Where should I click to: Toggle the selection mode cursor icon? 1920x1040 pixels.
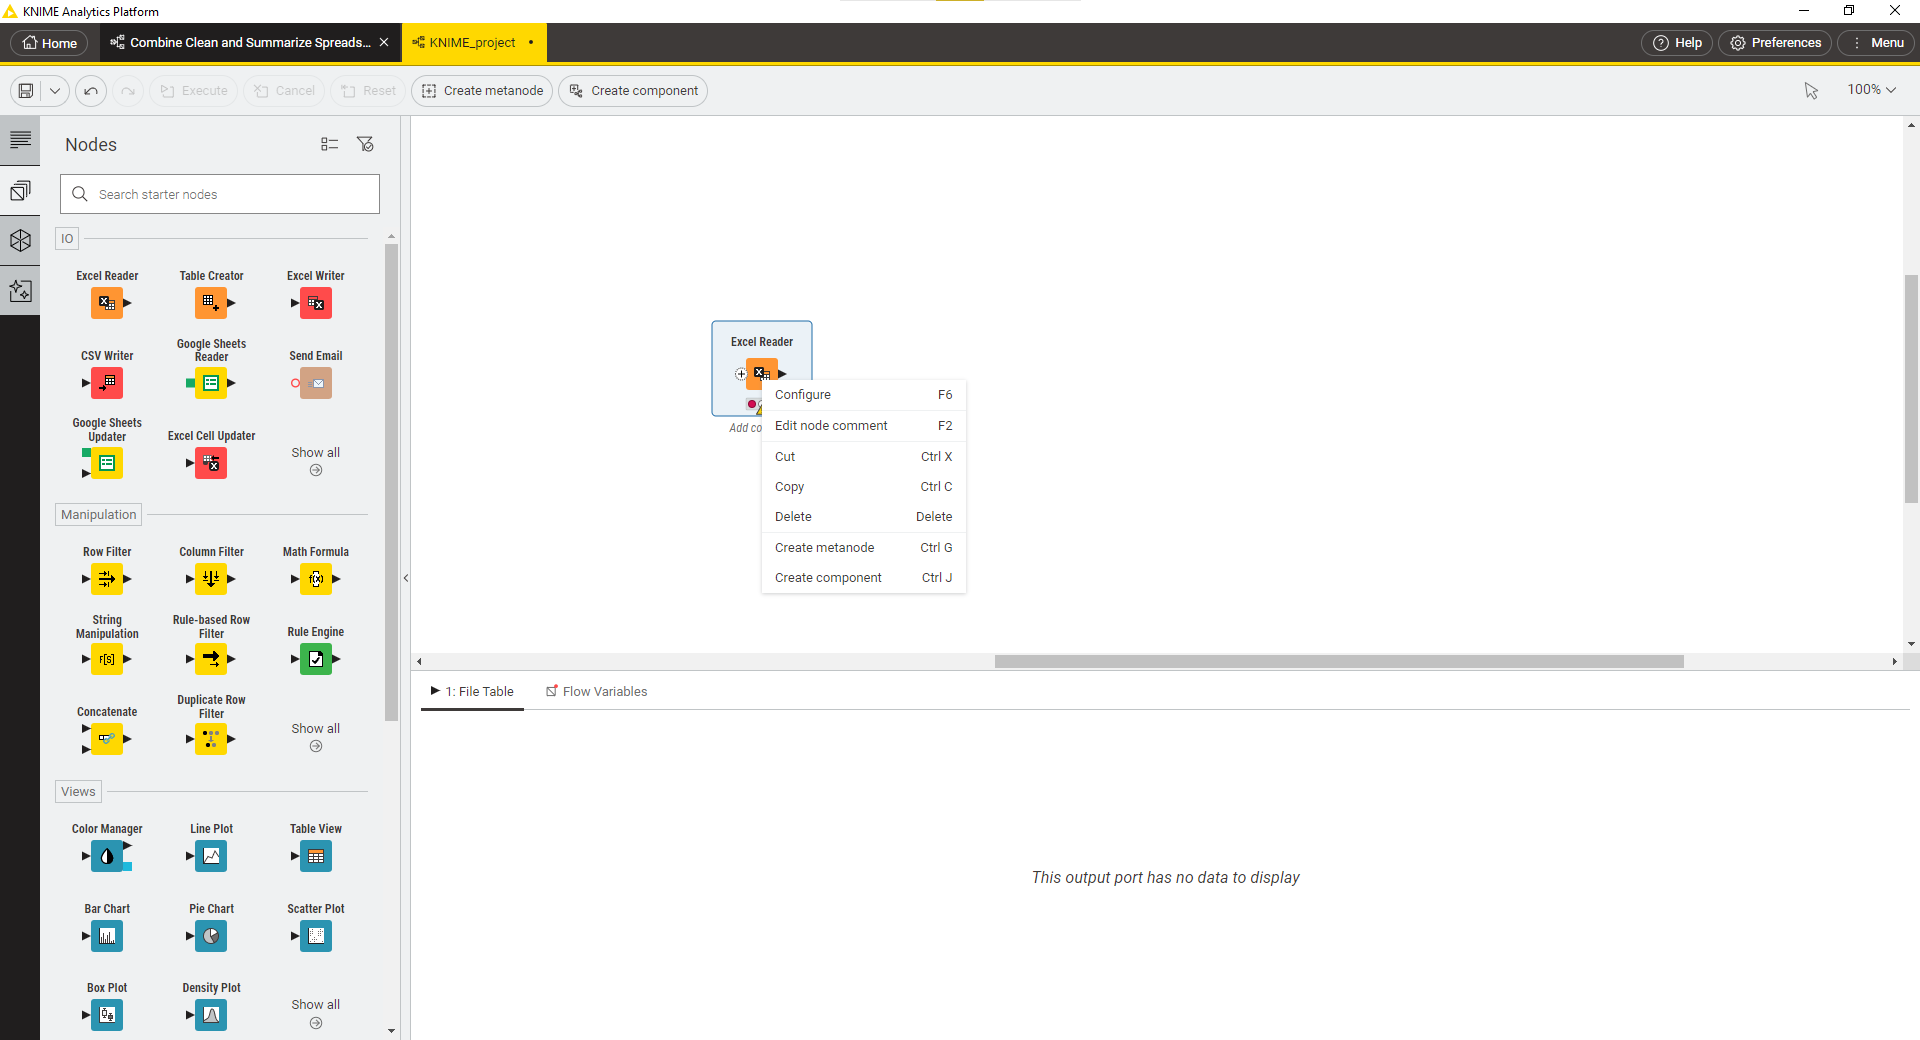1811,90
